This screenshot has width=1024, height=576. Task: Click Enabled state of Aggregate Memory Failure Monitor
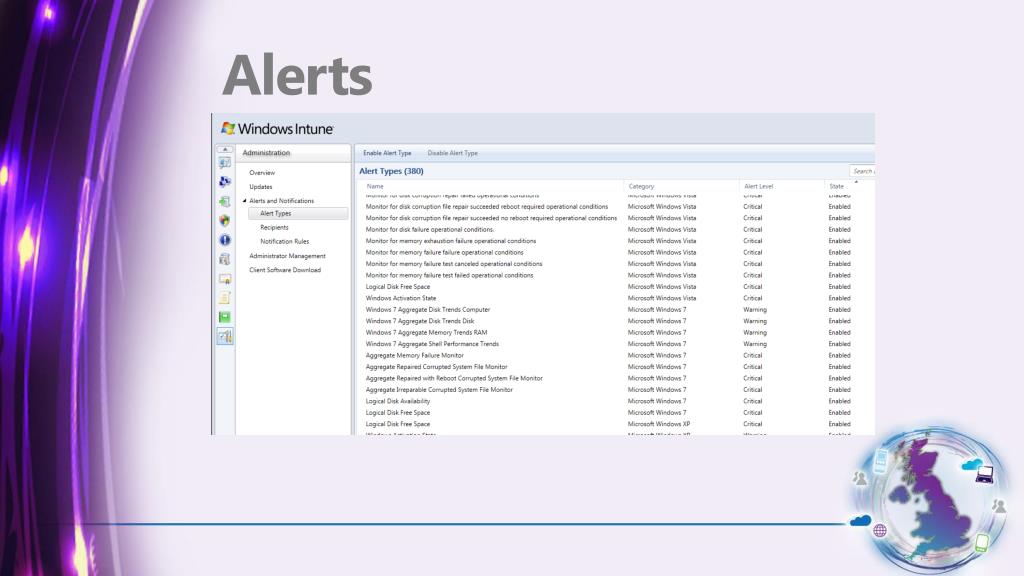point(839,355)
